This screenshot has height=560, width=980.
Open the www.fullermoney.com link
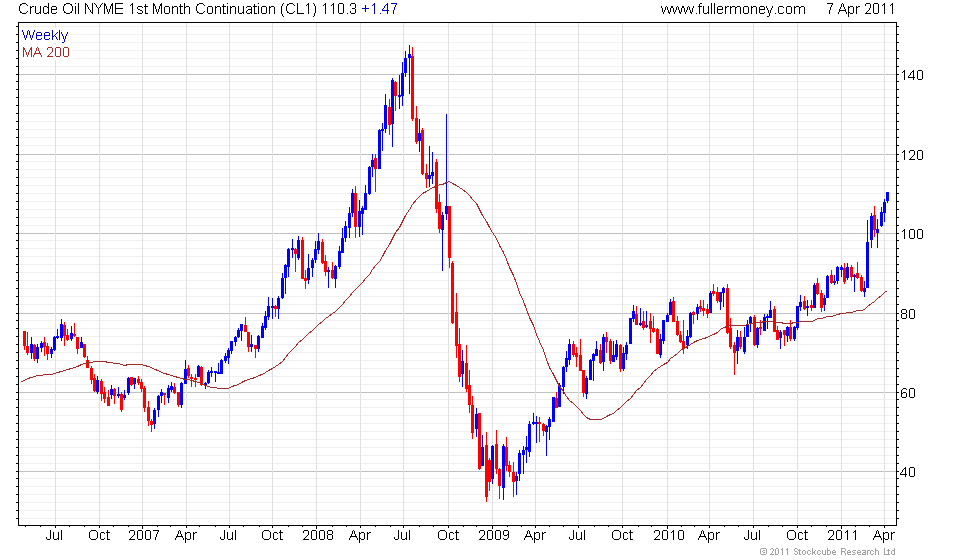coord(732,9)
